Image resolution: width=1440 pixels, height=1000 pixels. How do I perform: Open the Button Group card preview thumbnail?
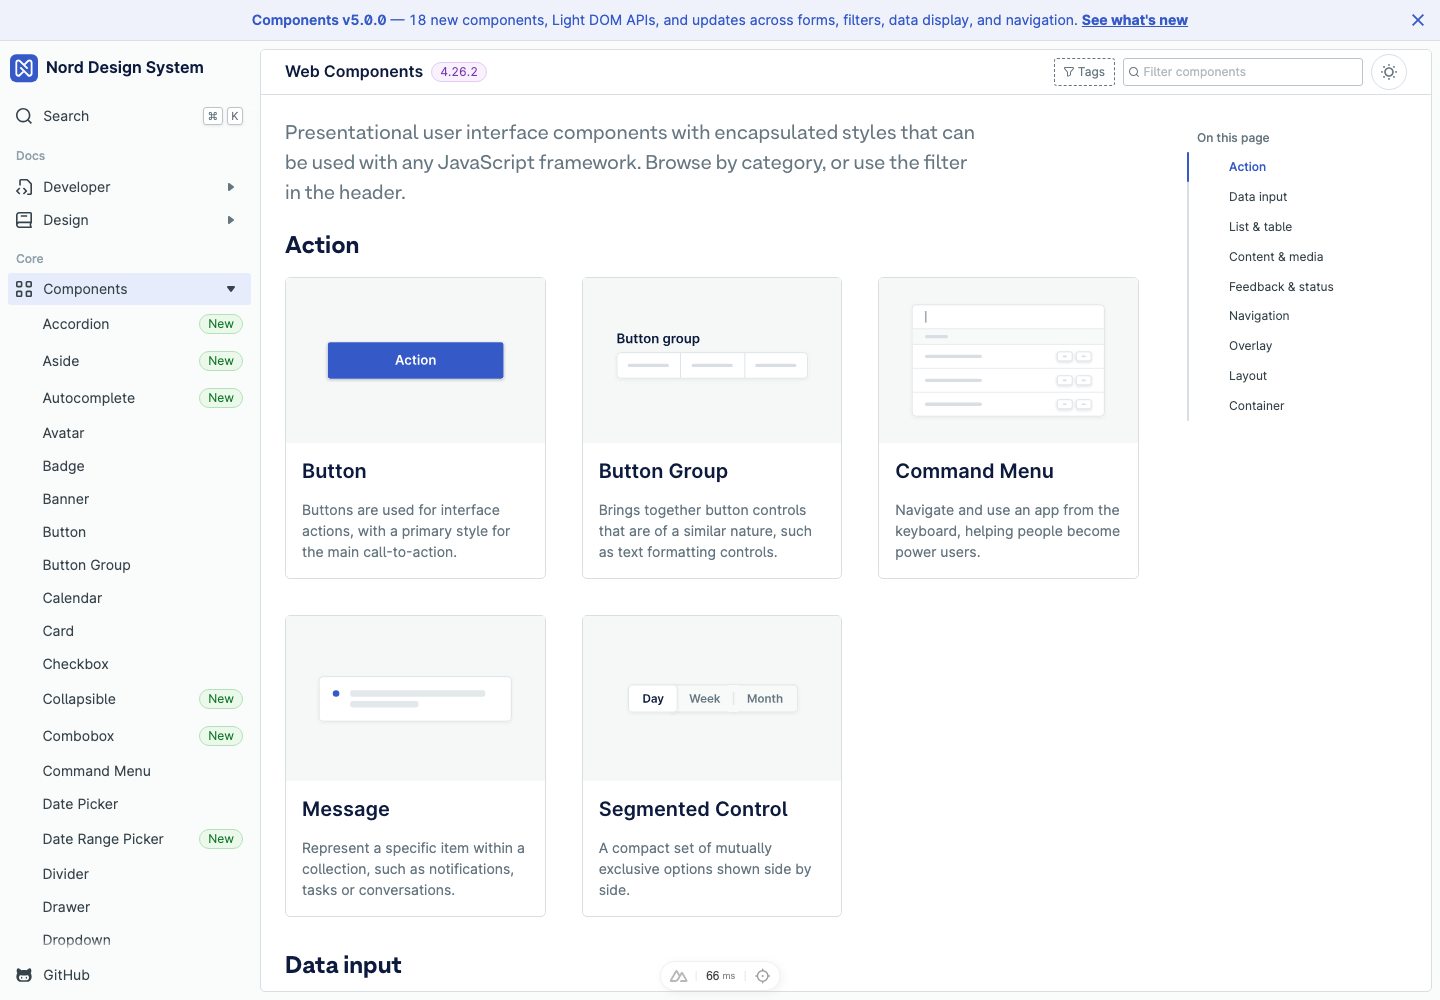pos(712,360)
